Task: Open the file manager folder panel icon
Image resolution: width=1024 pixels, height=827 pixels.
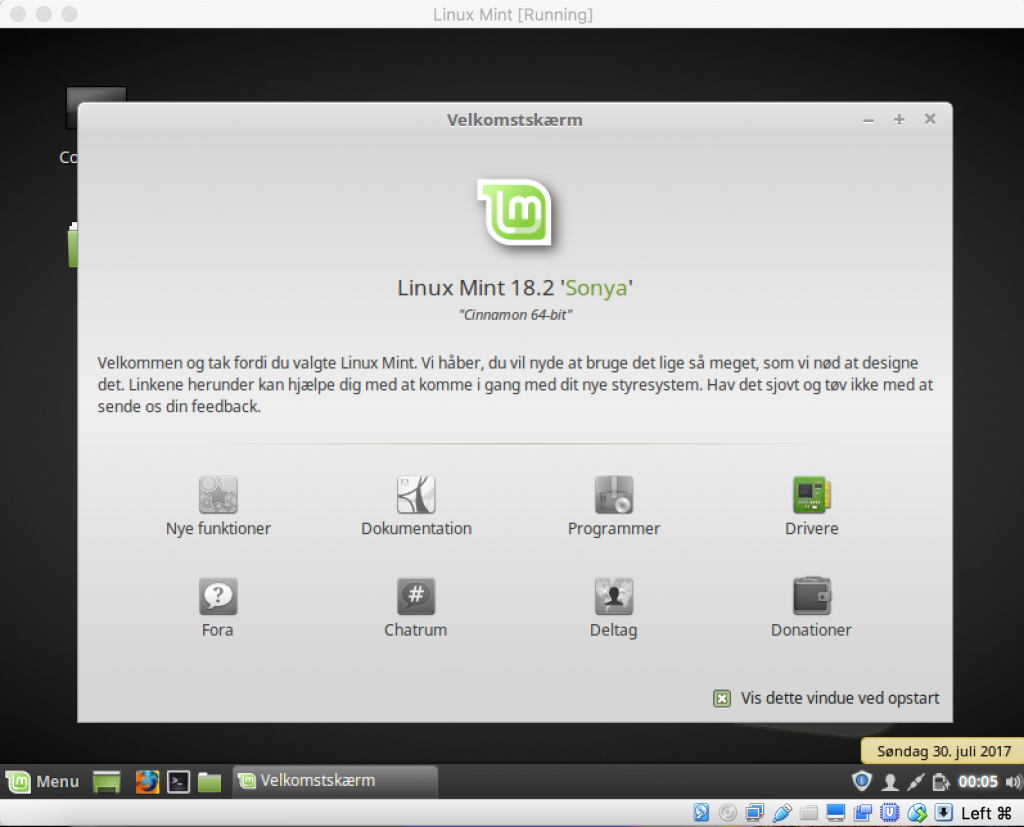Action: click(210, 781)
